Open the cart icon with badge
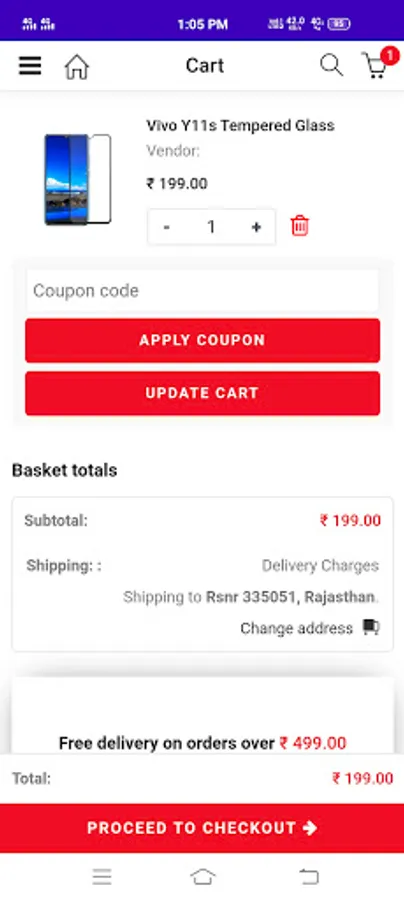 (x=379, y=64)
